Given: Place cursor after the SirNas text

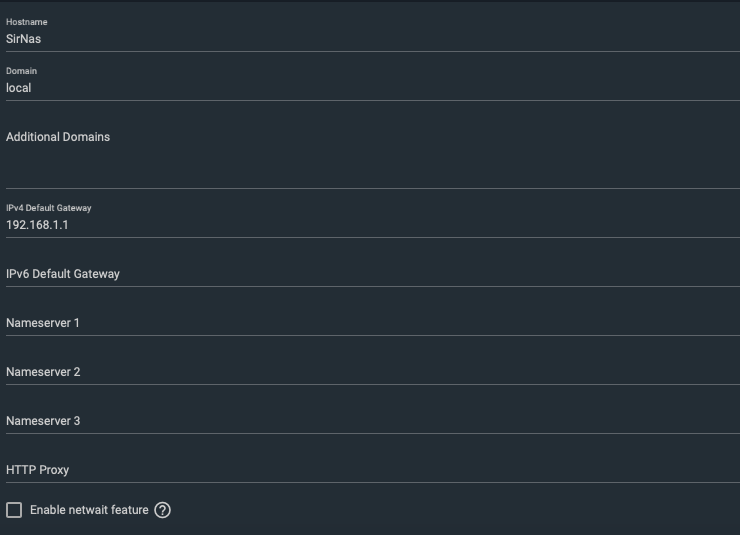Looking at the screenshot, I should click(42, 39).
